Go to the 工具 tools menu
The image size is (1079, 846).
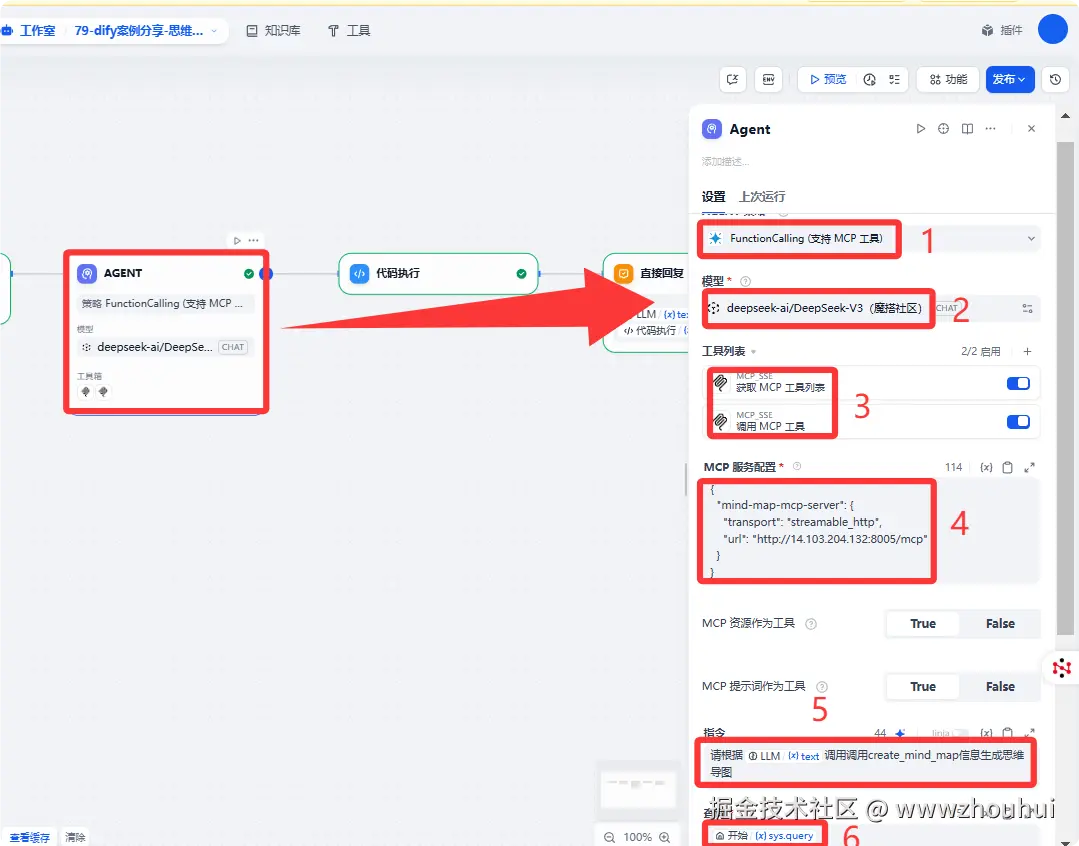pyautogui.click(x=349, y=31)
